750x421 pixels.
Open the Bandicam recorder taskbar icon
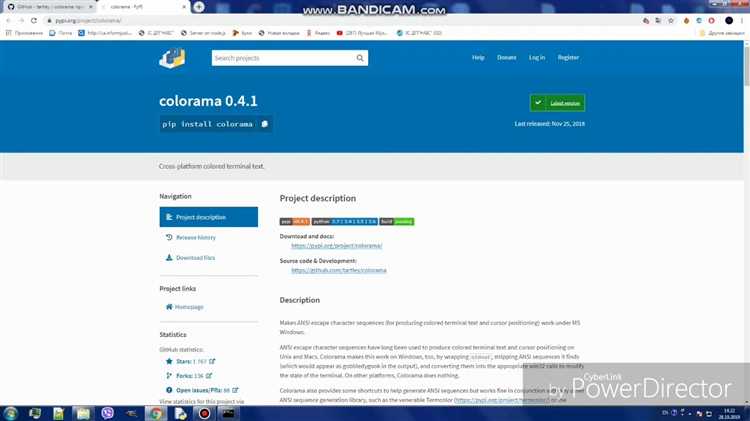(204, 413)
